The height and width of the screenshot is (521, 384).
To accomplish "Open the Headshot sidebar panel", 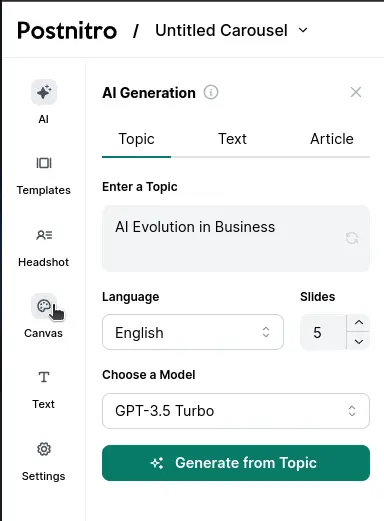I will pyautogui.click(x=44, y=235).
